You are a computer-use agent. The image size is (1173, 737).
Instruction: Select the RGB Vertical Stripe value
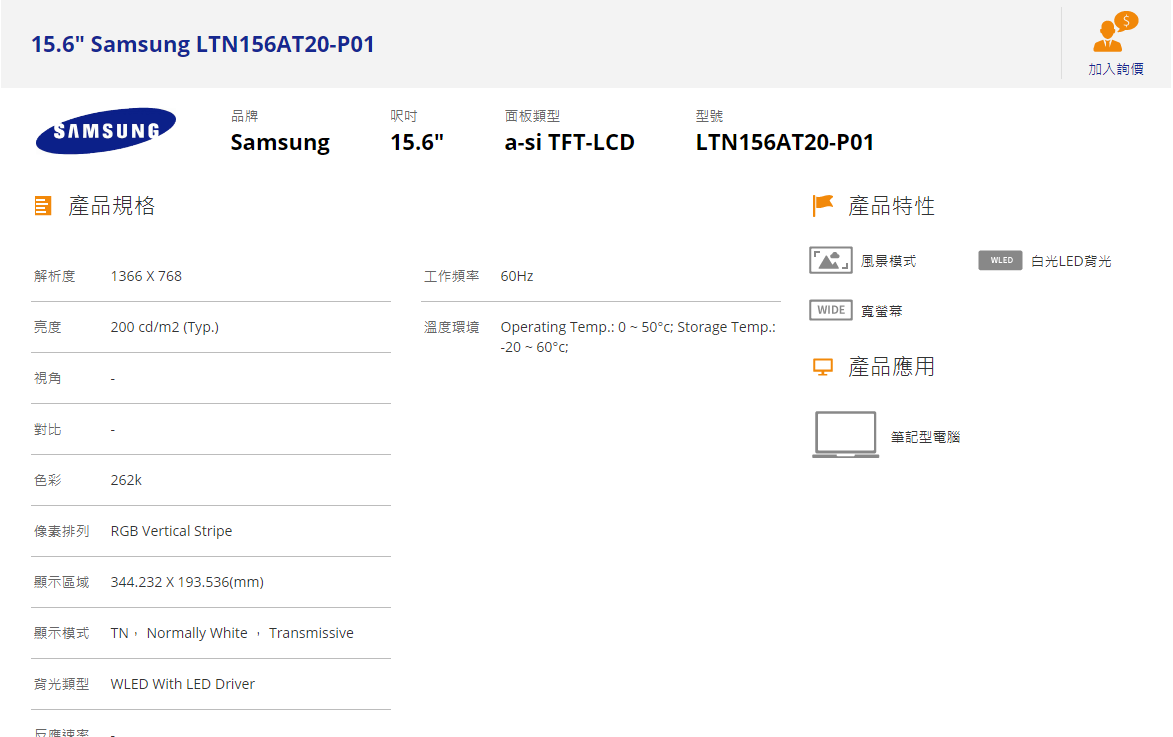click(171, 531)
